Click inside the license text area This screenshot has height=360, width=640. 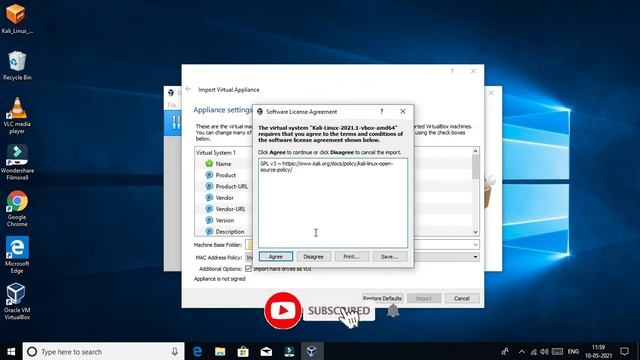(333, 203)
